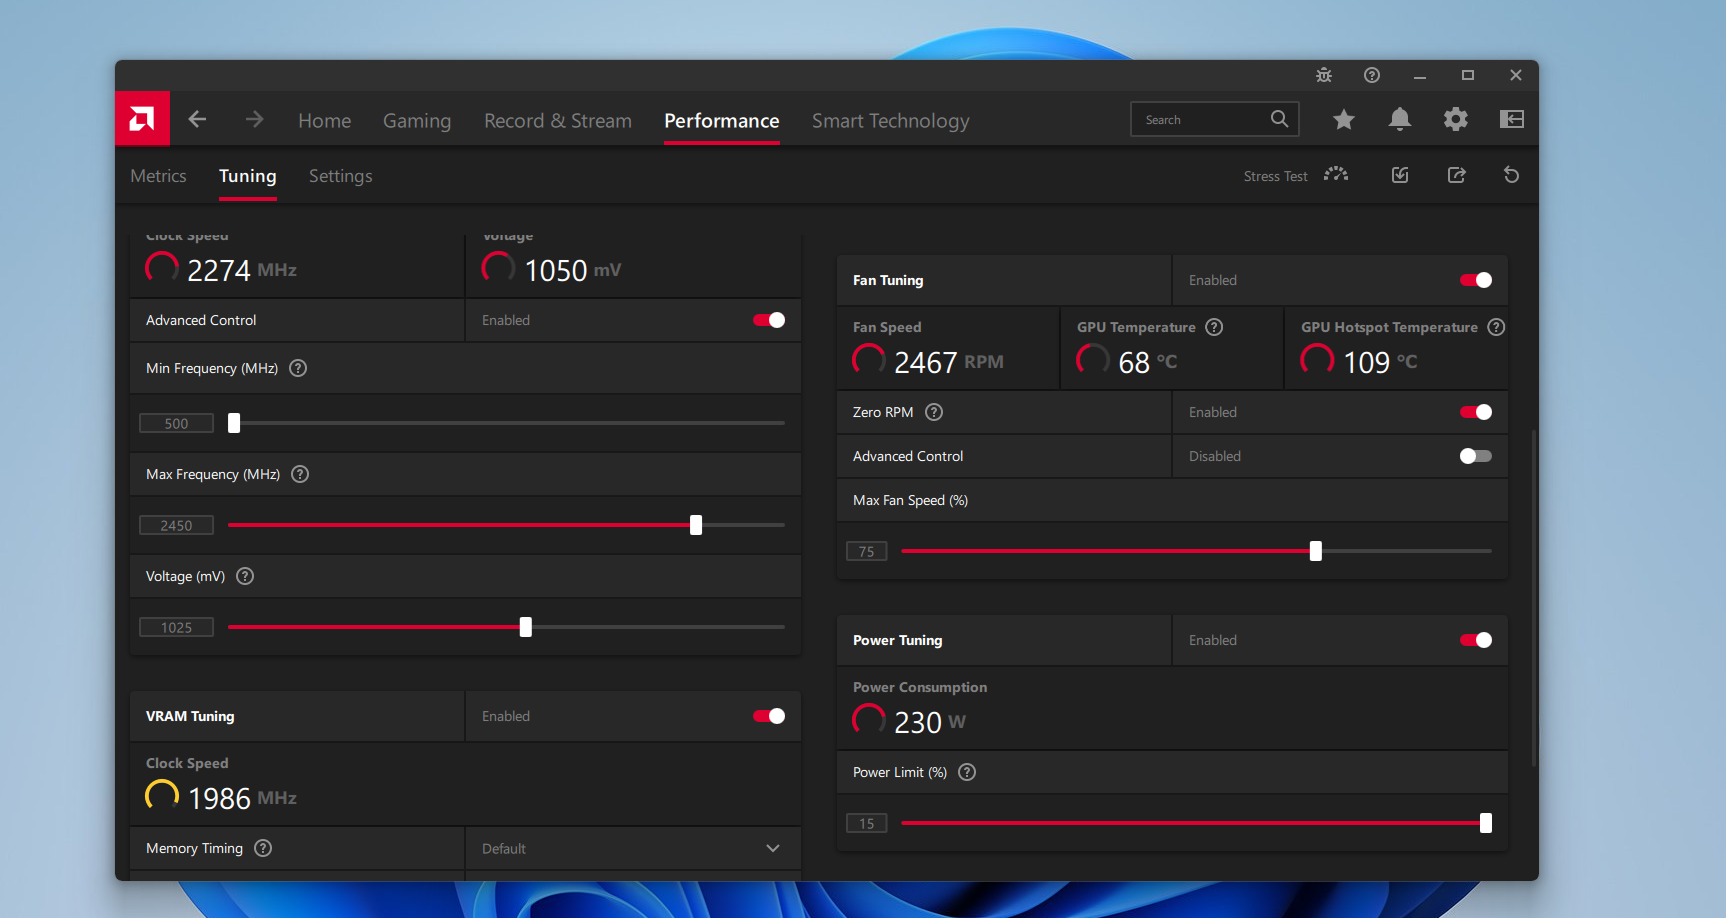This screenshot has width=1726, height=918.
Task: Click the reset tuning icon
Action: 1512,175
